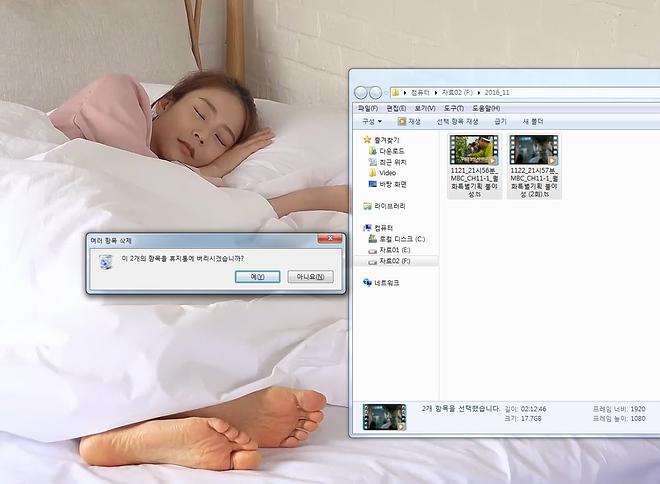This screenshot has width=660, height=484.
Task: Click the 자료02 (F:) drive icon in tree
Action: coord(373,262)
